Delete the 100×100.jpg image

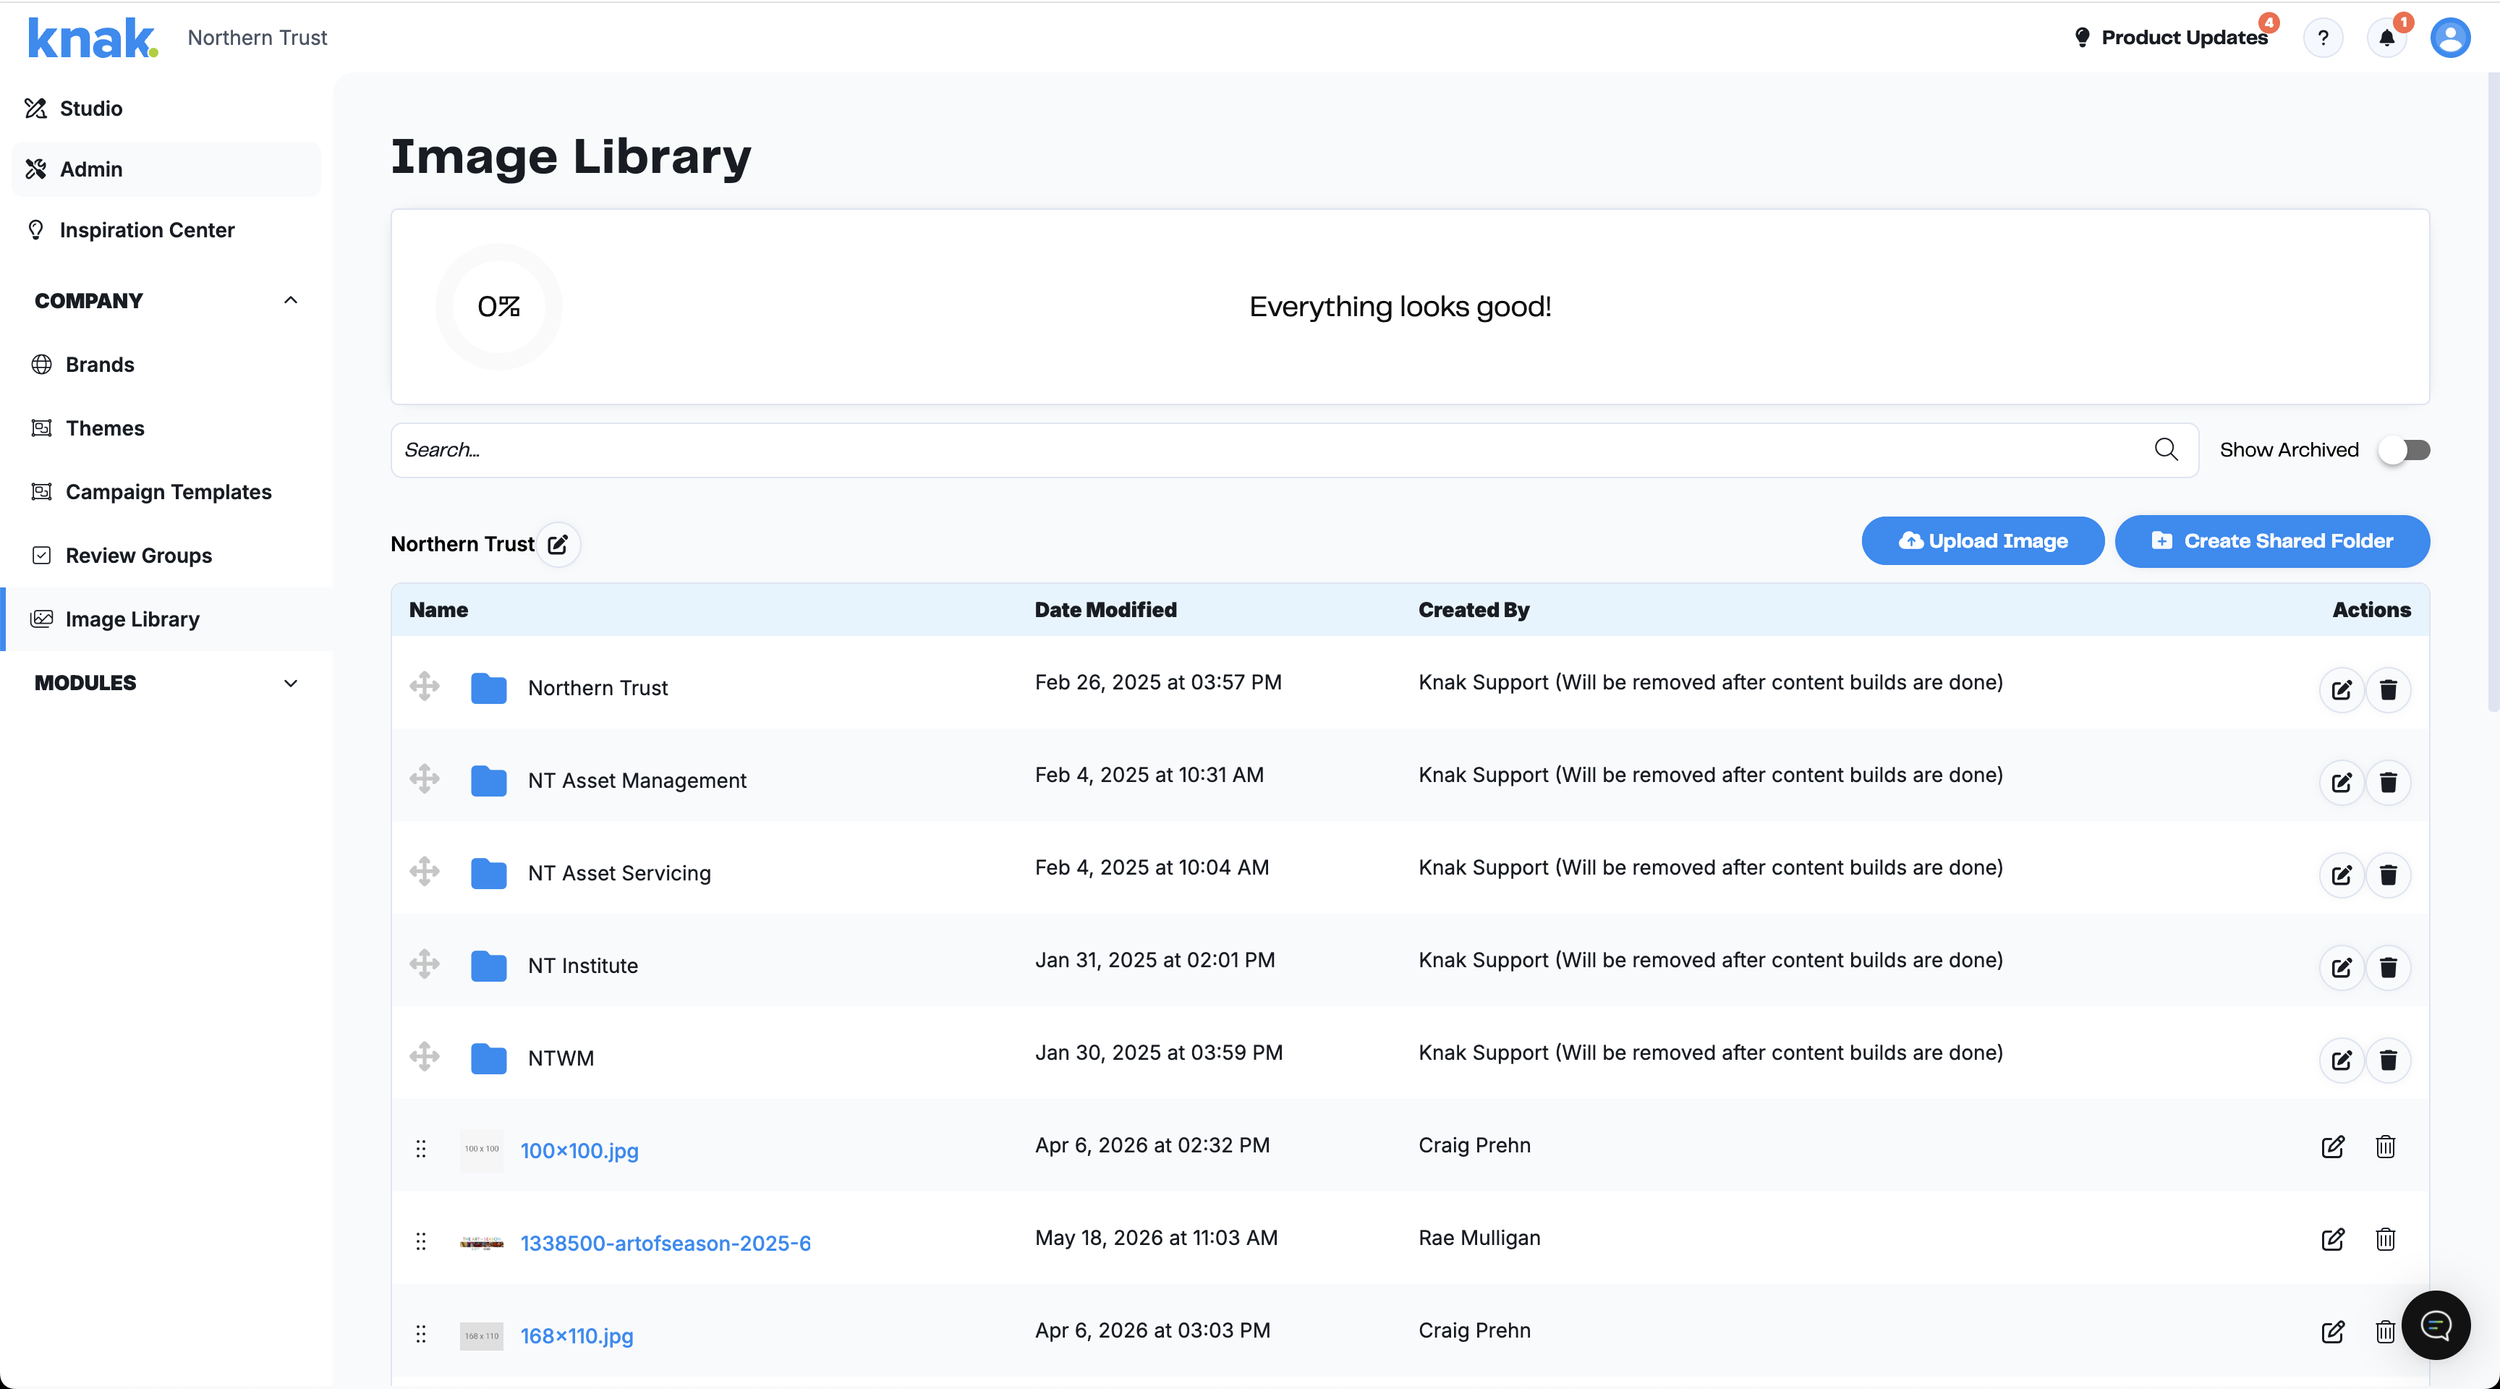click(x=2385, y=1147)
